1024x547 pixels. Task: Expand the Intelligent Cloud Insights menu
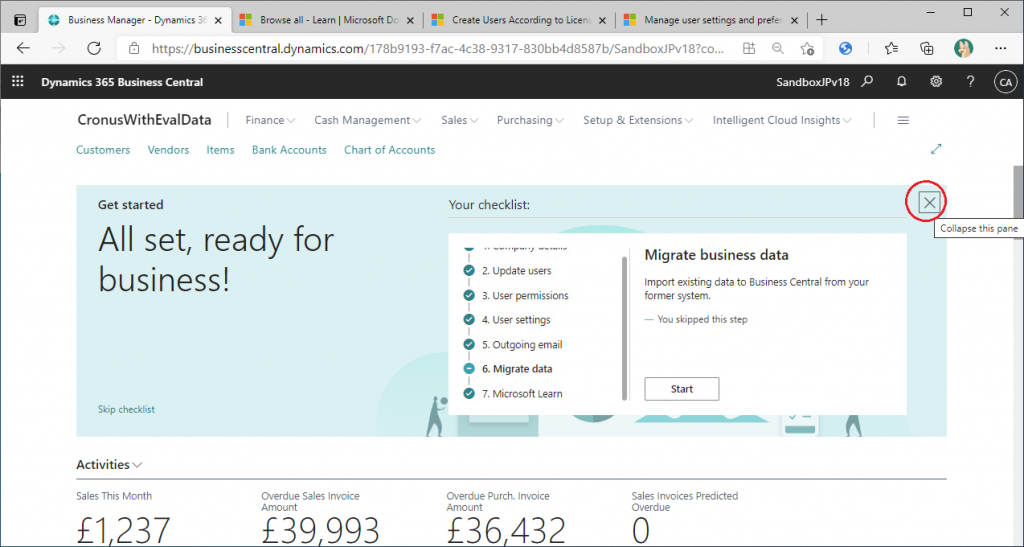(x=782, y=120)
